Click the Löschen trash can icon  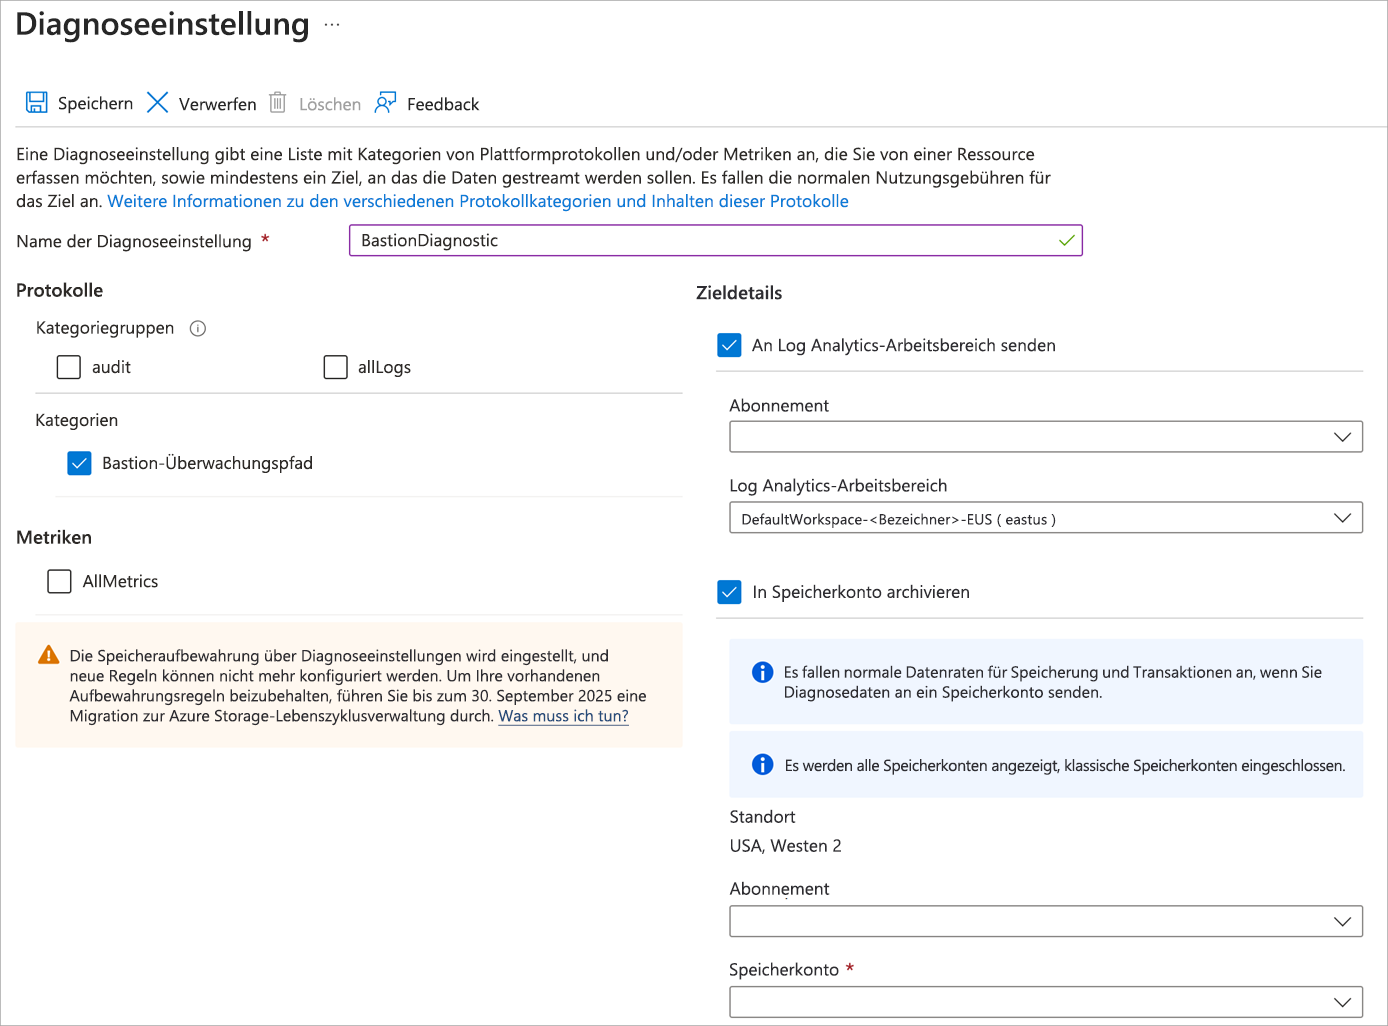(278, 103)
